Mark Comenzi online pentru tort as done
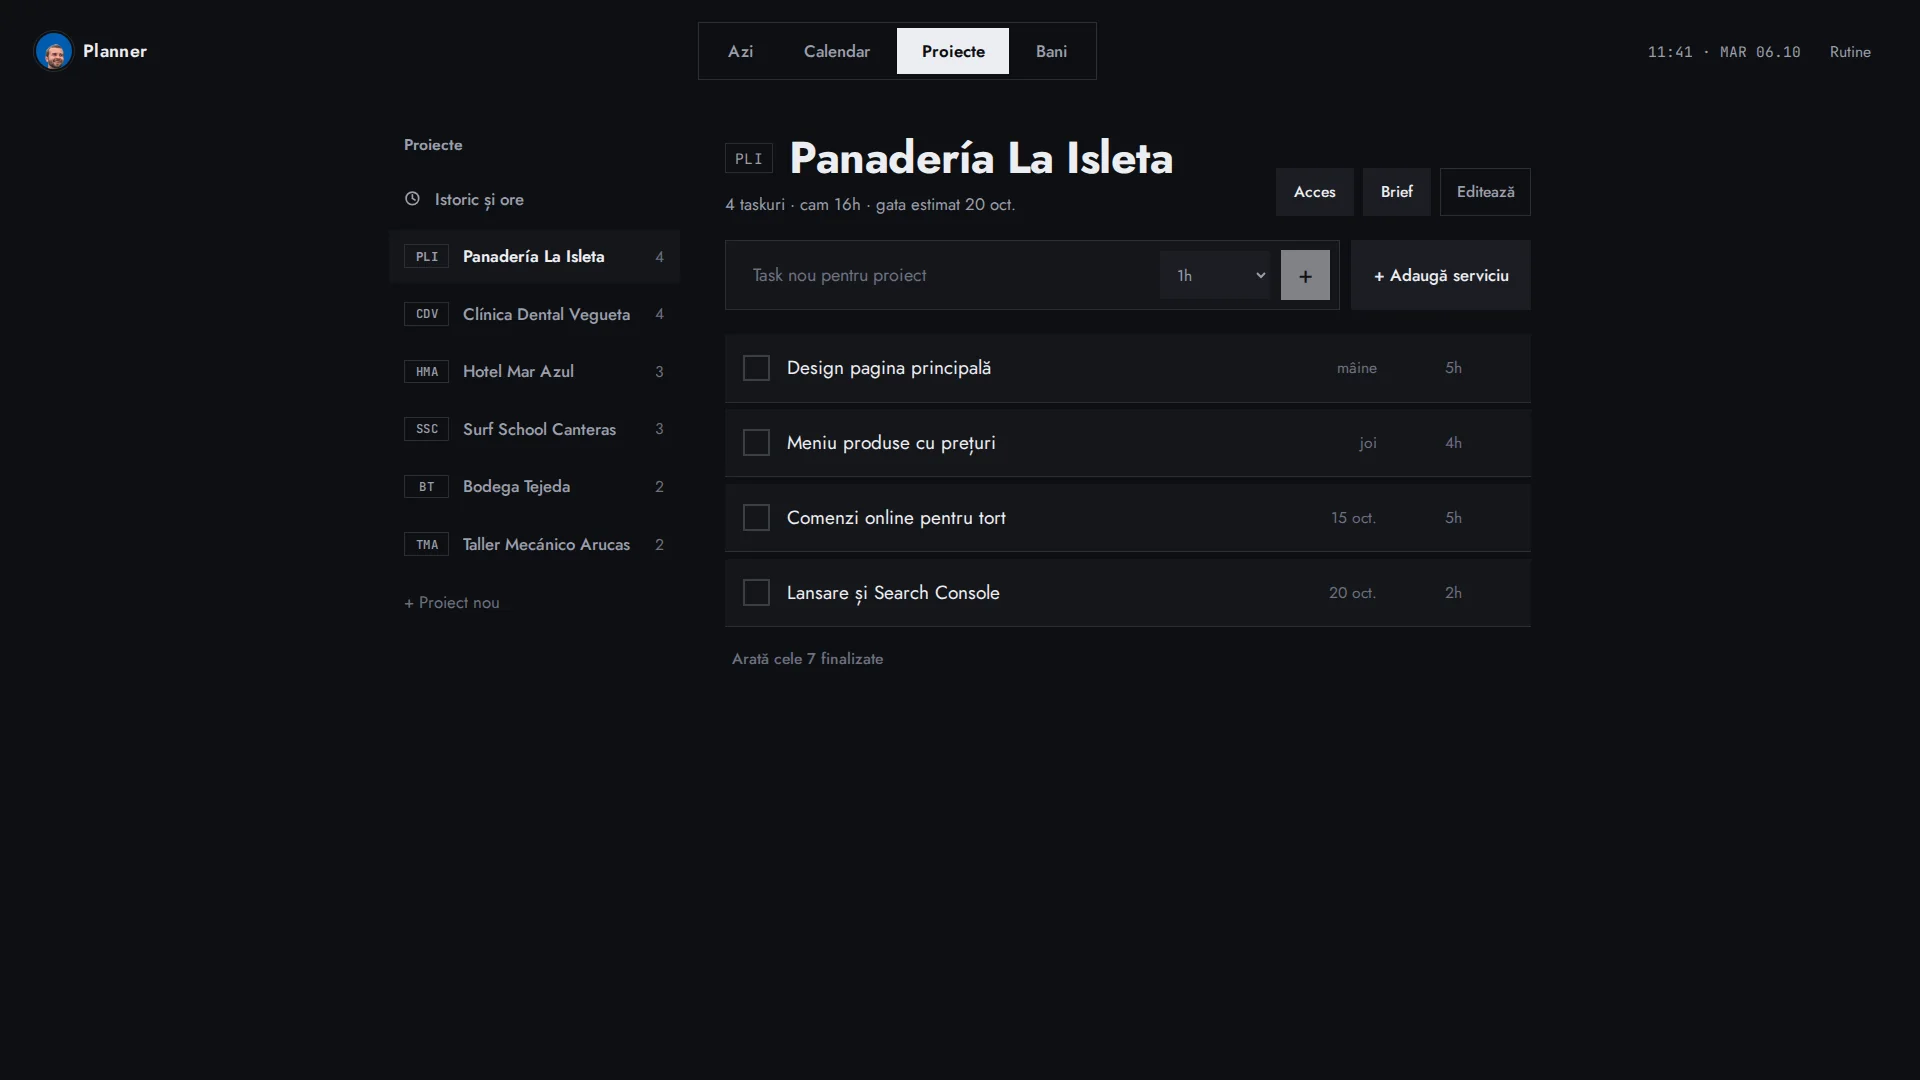Viewport: 1920px width, 1080px height. pyautogui.click(x=756, y=518)
